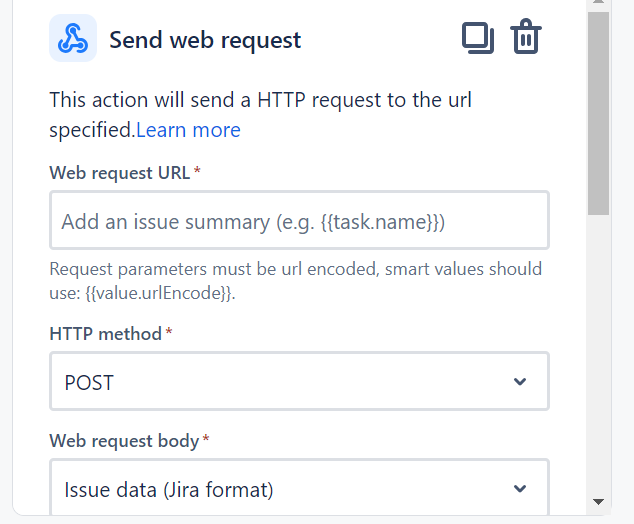This screenshot has height=524, width=634.
Task: Click the HTTP method label
Action: [106, 334]
